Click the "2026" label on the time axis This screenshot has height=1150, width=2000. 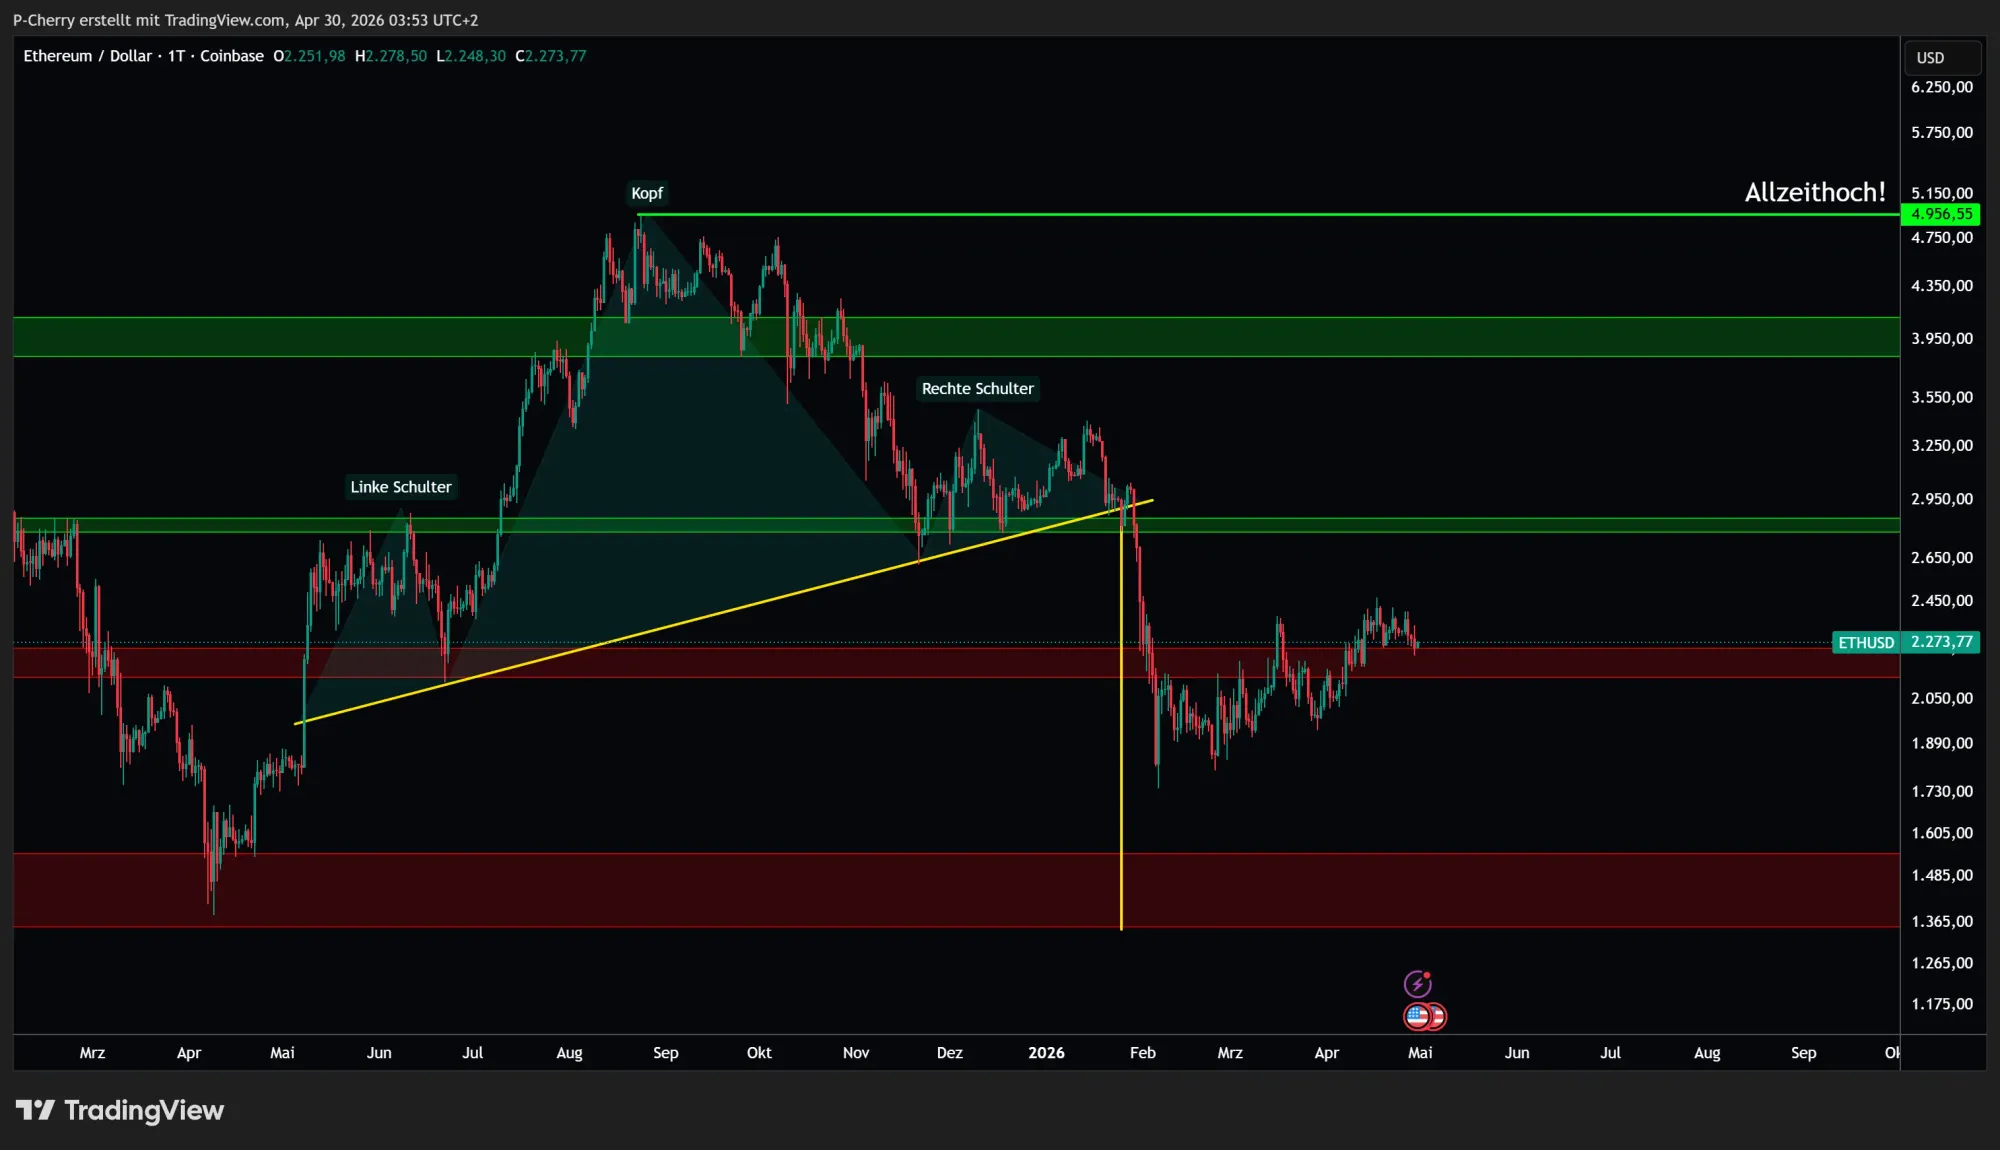[1047, 1053]
